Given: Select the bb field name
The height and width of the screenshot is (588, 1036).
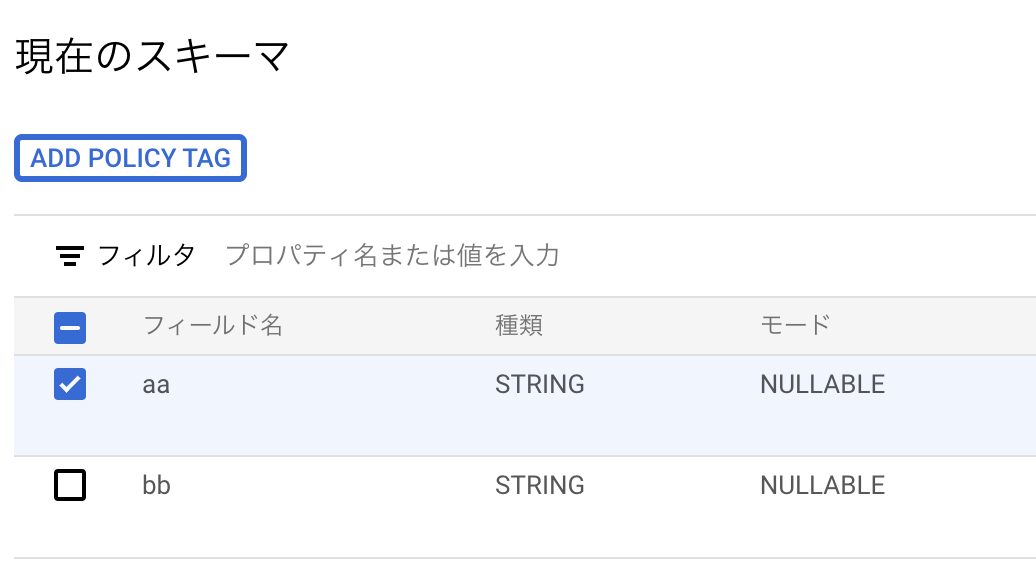Looking at the screenshot, I should coord(156,486).
